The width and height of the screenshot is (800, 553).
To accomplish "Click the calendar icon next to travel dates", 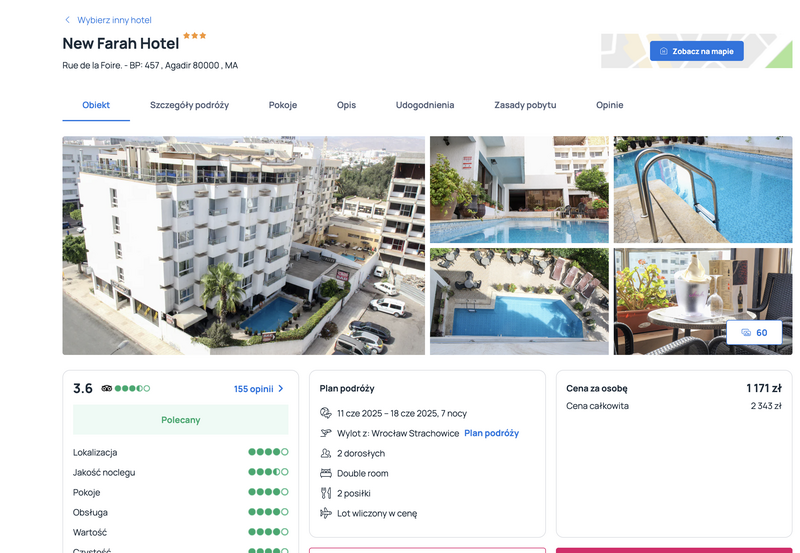I will (326, 413).
